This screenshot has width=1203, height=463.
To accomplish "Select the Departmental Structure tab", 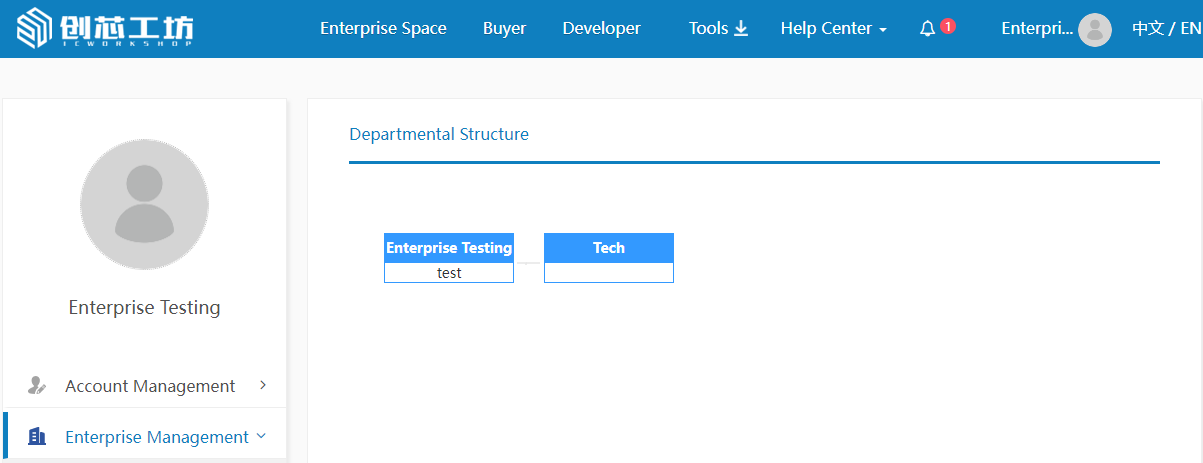I will pyautogui.click(x=439, y=134).
